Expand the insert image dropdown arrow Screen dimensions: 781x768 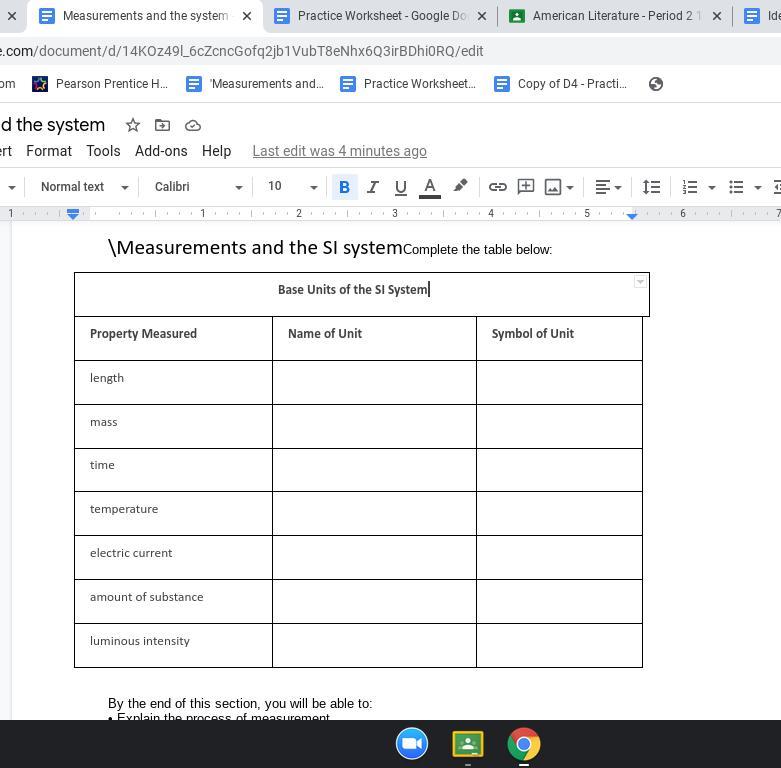pos(570,188)
